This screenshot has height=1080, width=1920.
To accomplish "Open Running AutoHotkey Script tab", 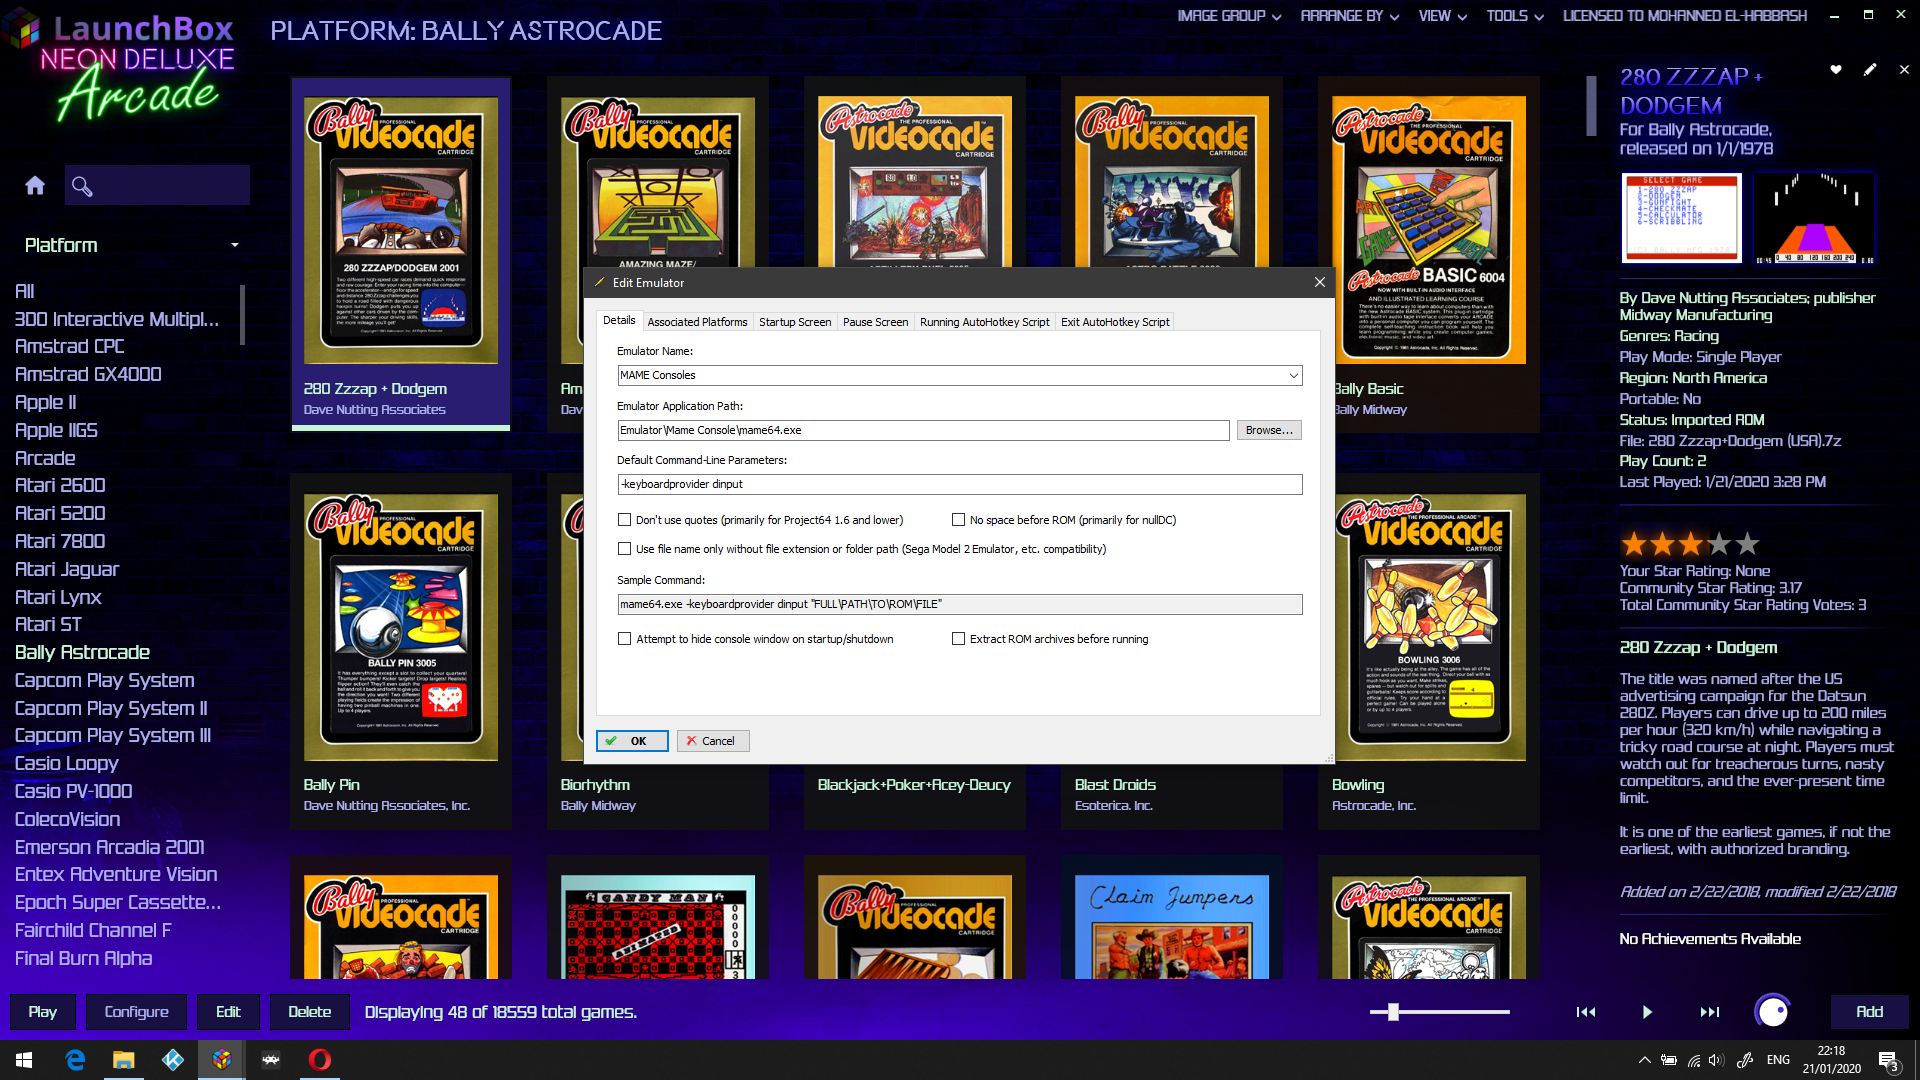I will pyautogui.click(x=984, y=322).
